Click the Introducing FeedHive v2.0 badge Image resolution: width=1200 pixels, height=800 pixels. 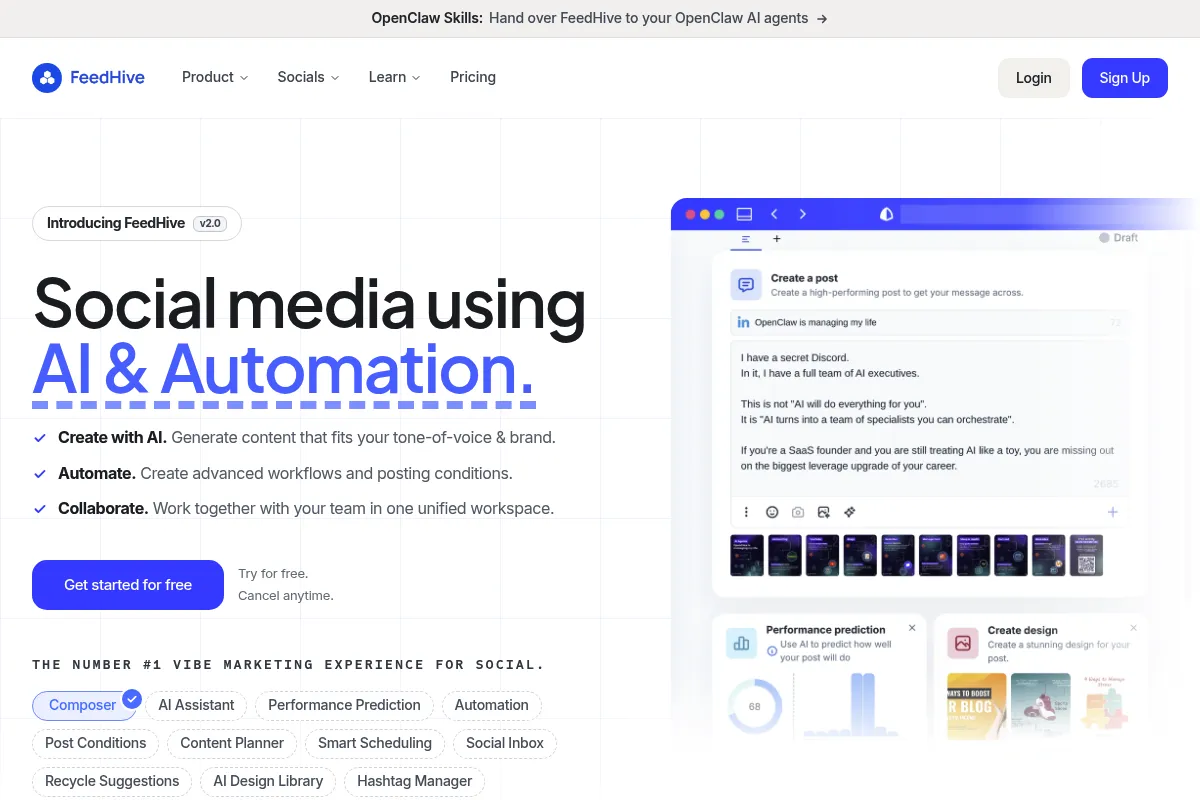(x=137, y=223)
